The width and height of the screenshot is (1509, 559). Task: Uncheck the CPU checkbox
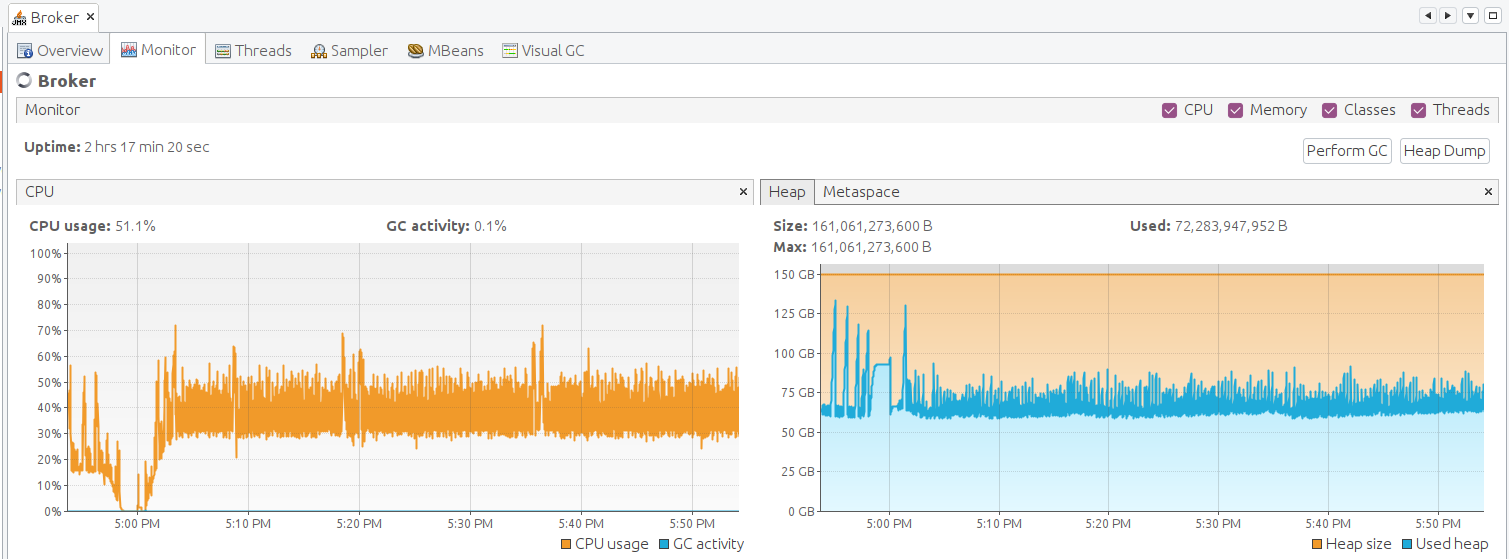coord(1169,110)
